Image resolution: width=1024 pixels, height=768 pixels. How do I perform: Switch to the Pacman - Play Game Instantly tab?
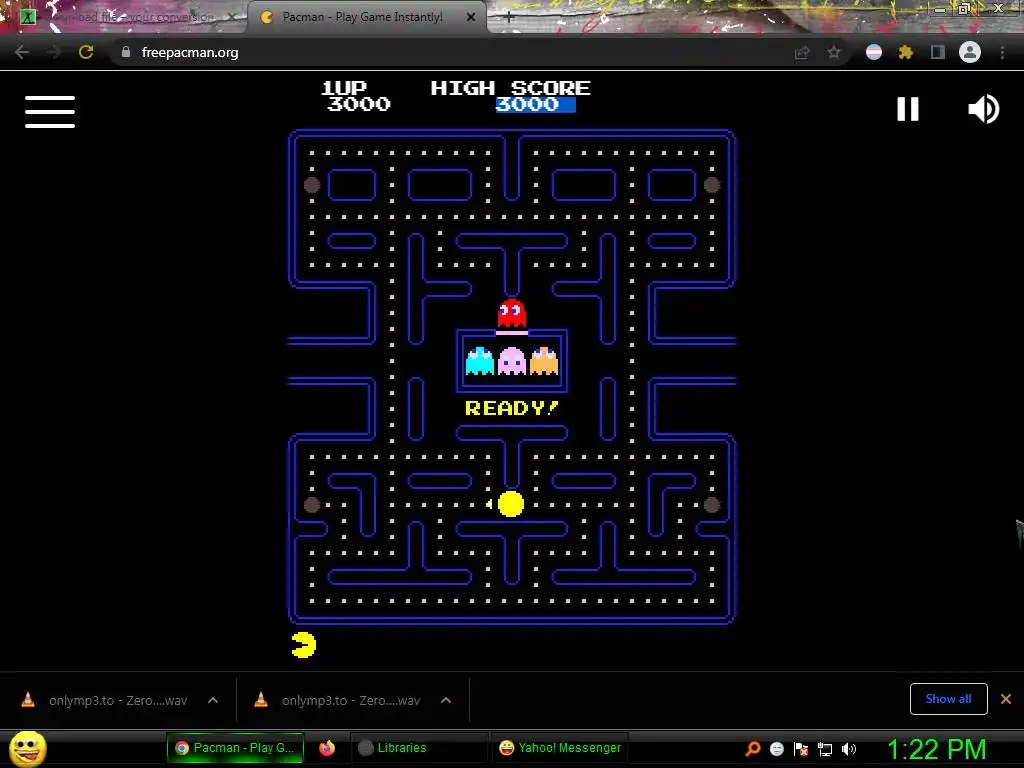[x=366, y=17]
